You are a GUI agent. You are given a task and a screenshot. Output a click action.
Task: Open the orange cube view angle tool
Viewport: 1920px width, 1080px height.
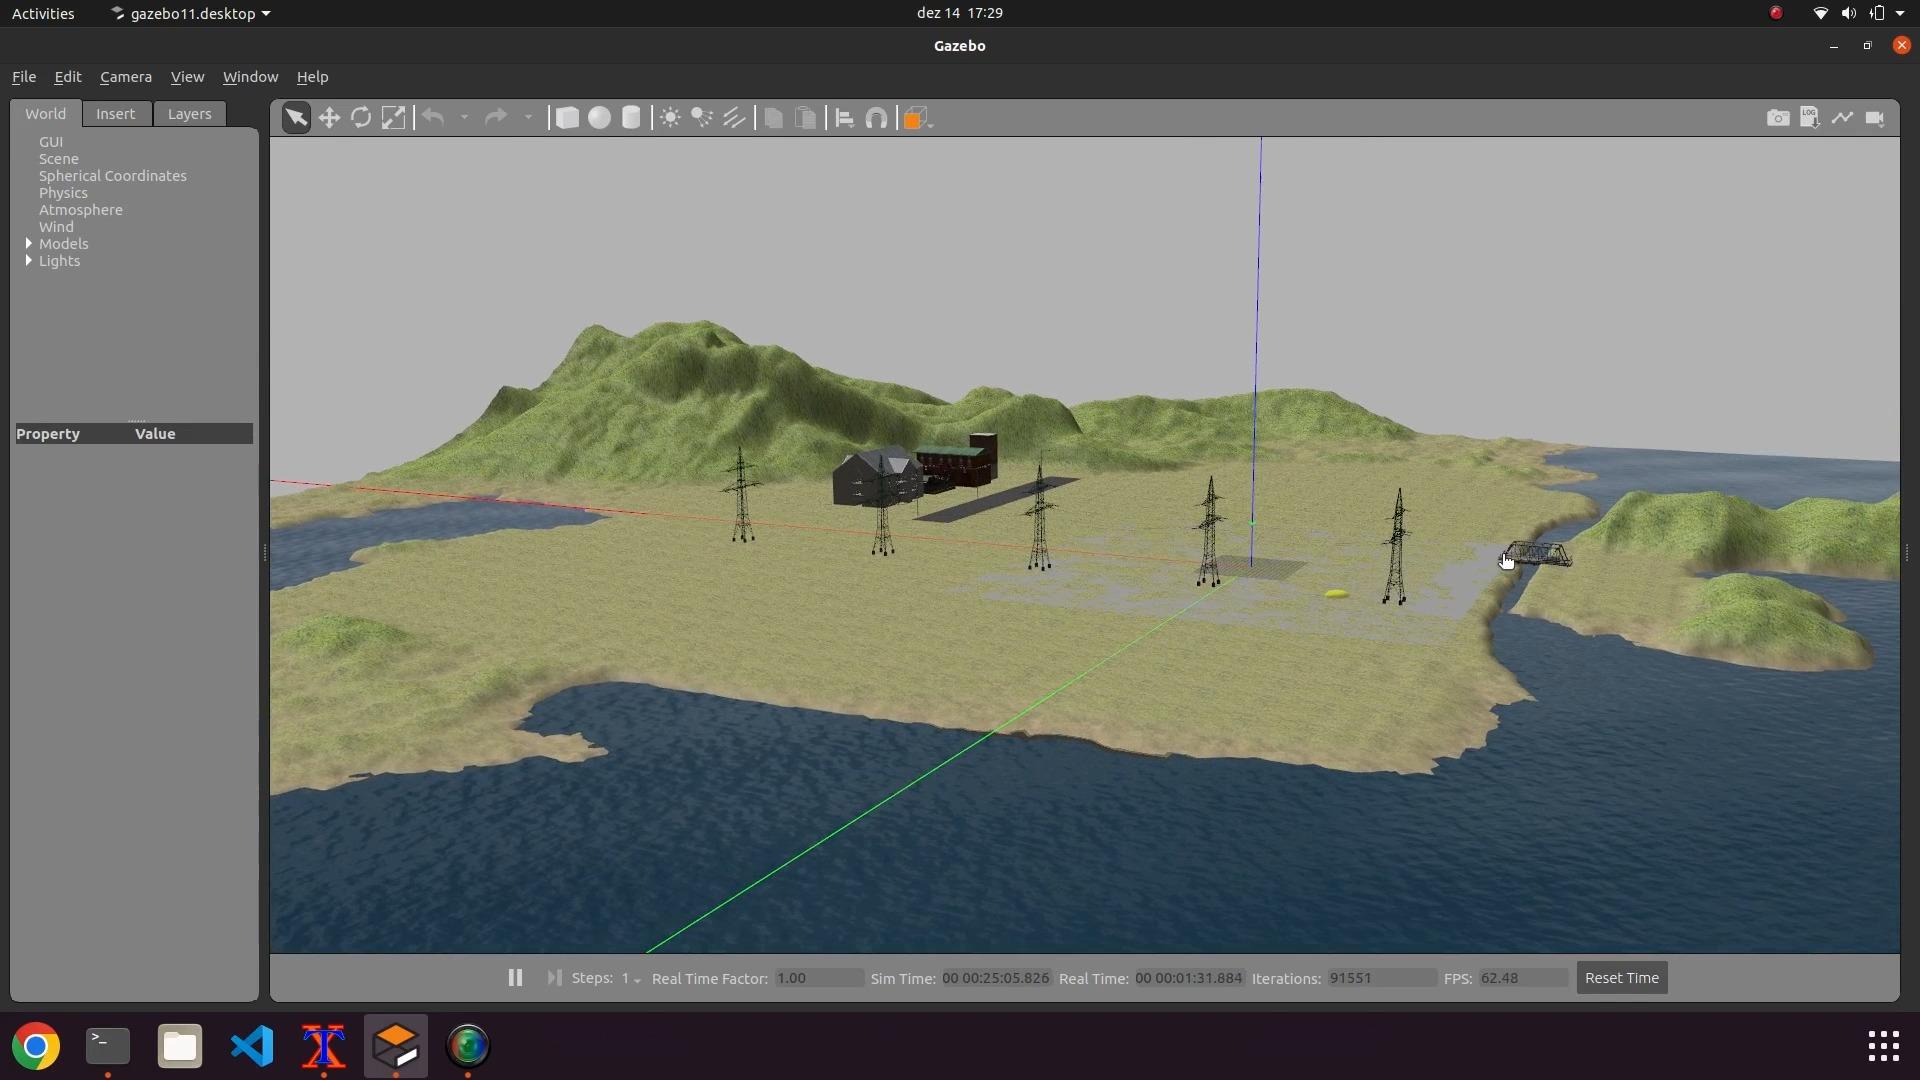point(916,118)
